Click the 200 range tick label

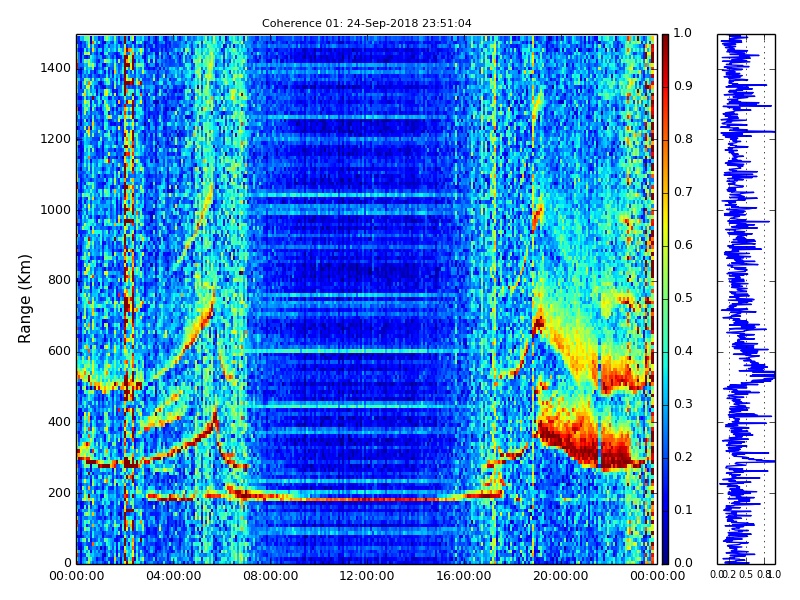tap(59, 493)
